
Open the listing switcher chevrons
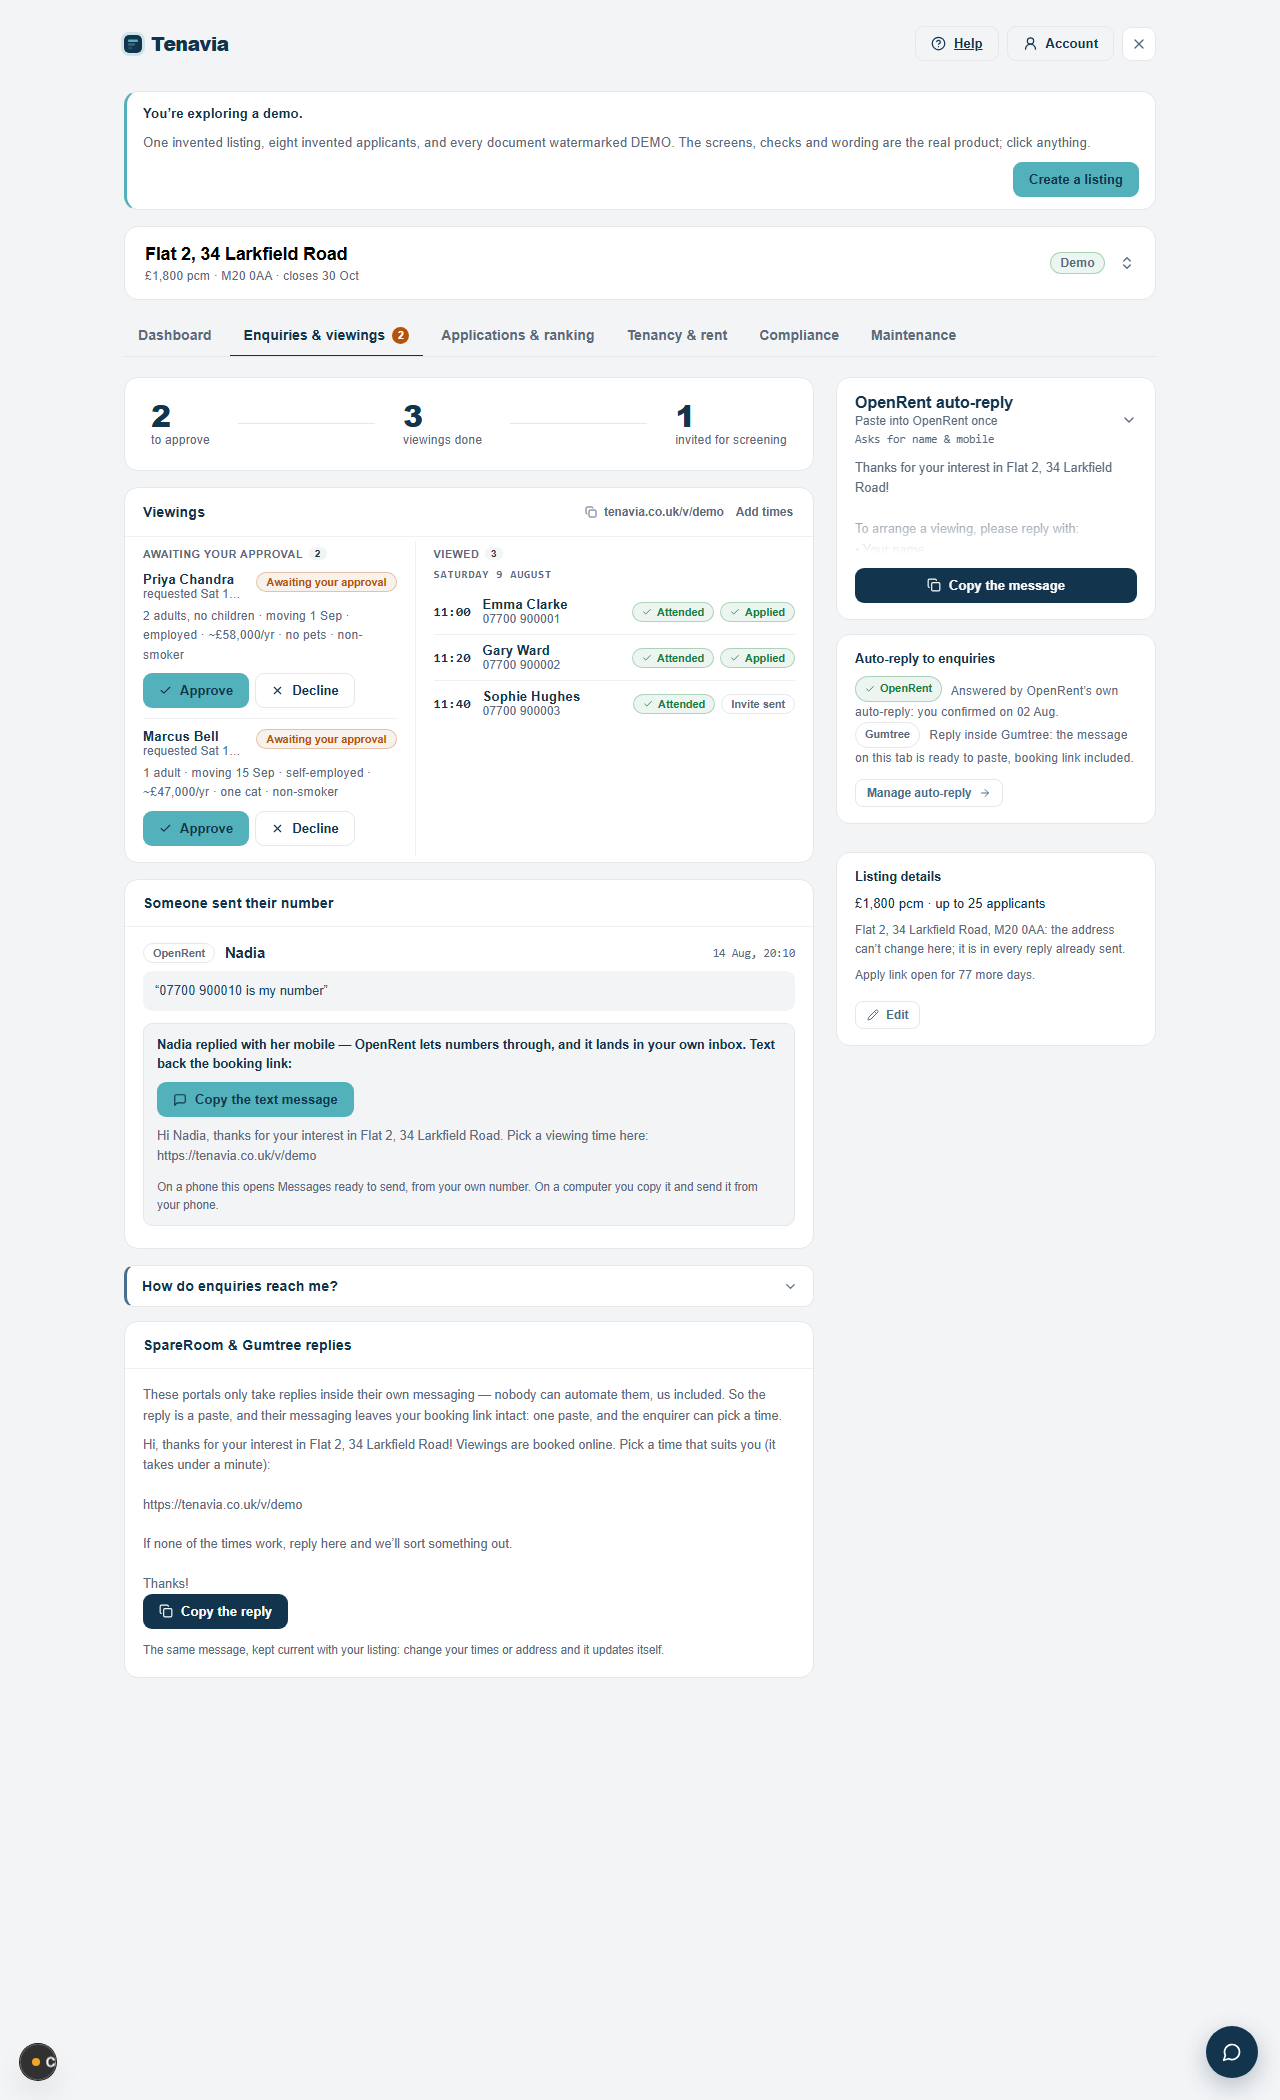pyautogui.click(x=1127, y=263)
